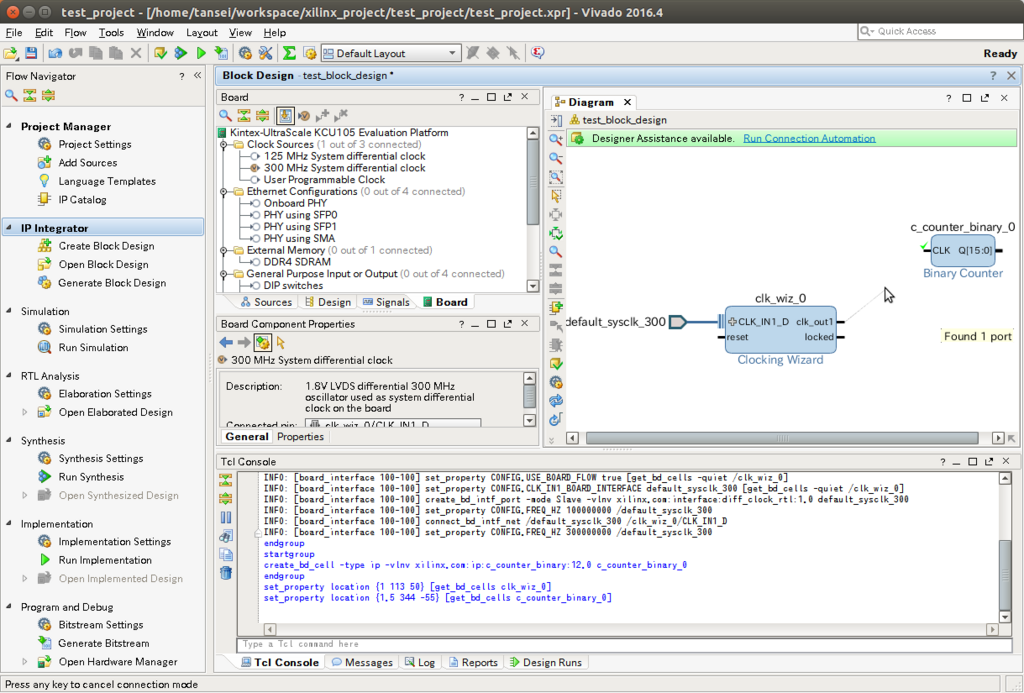The height and width of the screenshot is (693, 1024).
Task: Click the Diagram horizontal scrollbar thumb
Action: [782, 438]
